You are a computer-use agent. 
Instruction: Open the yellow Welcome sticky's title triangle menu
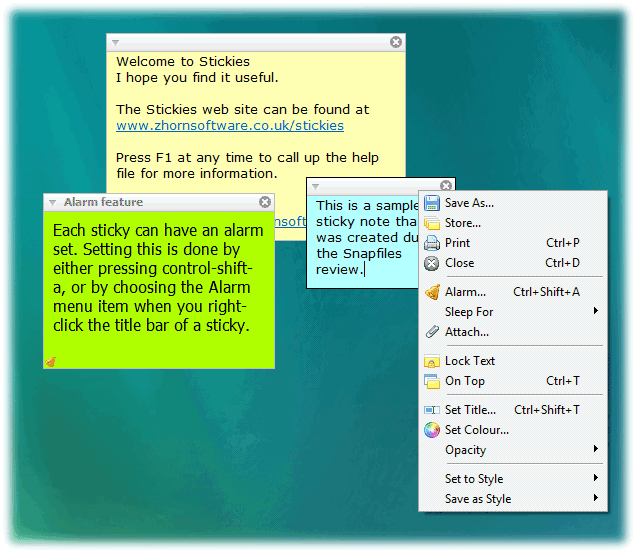pyautogui.click(x=115, y=43)
